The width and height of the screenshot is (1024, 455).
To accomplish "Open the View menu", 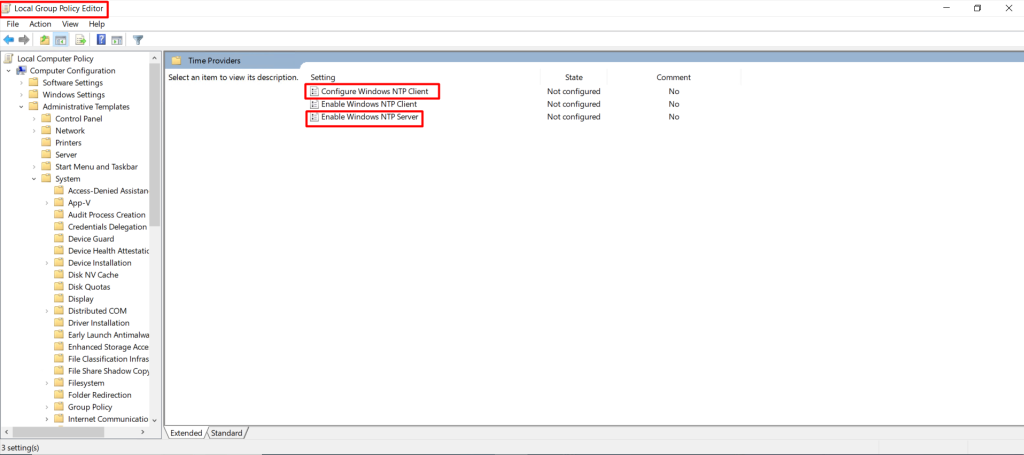I will [70, 24].
